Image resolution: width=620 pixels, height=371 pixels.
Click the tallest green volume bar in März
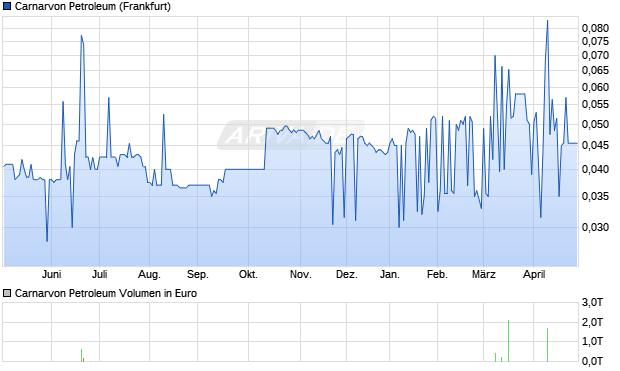point(508,341)
